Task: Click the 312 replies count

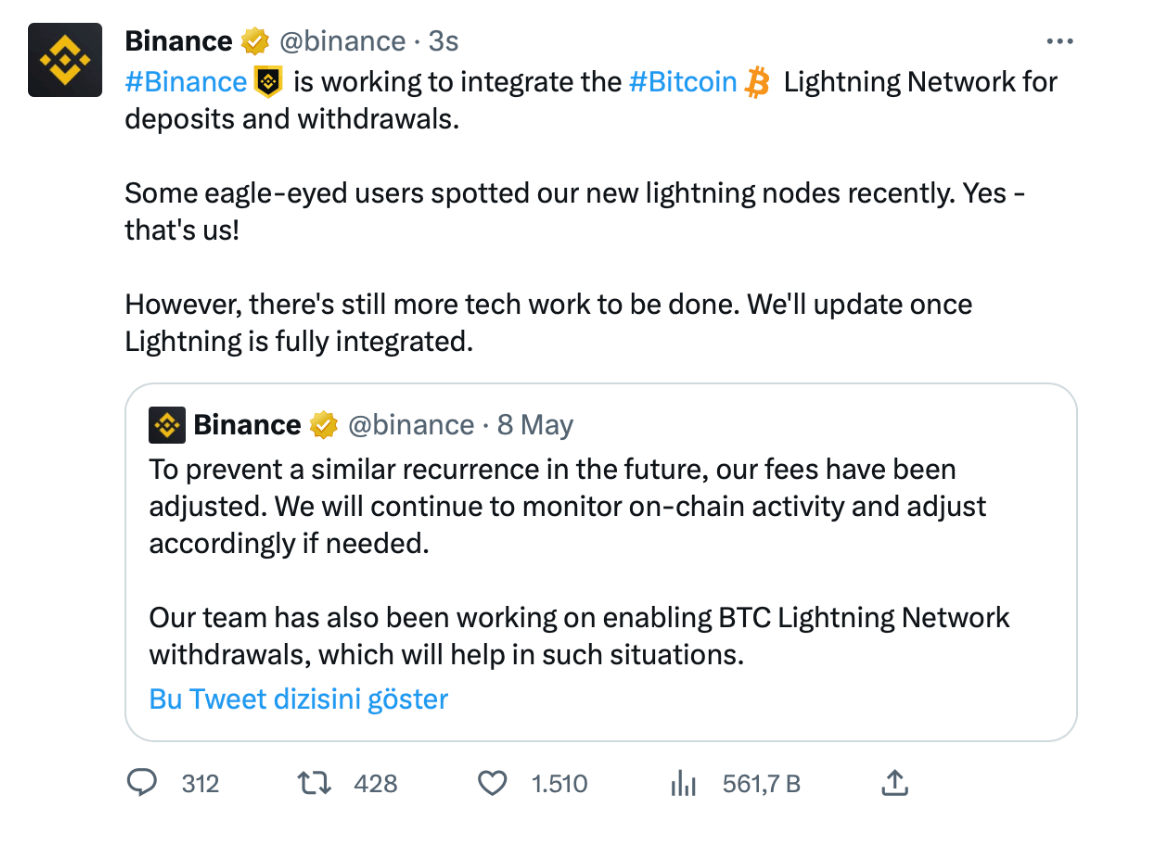Action: (200, 784)
